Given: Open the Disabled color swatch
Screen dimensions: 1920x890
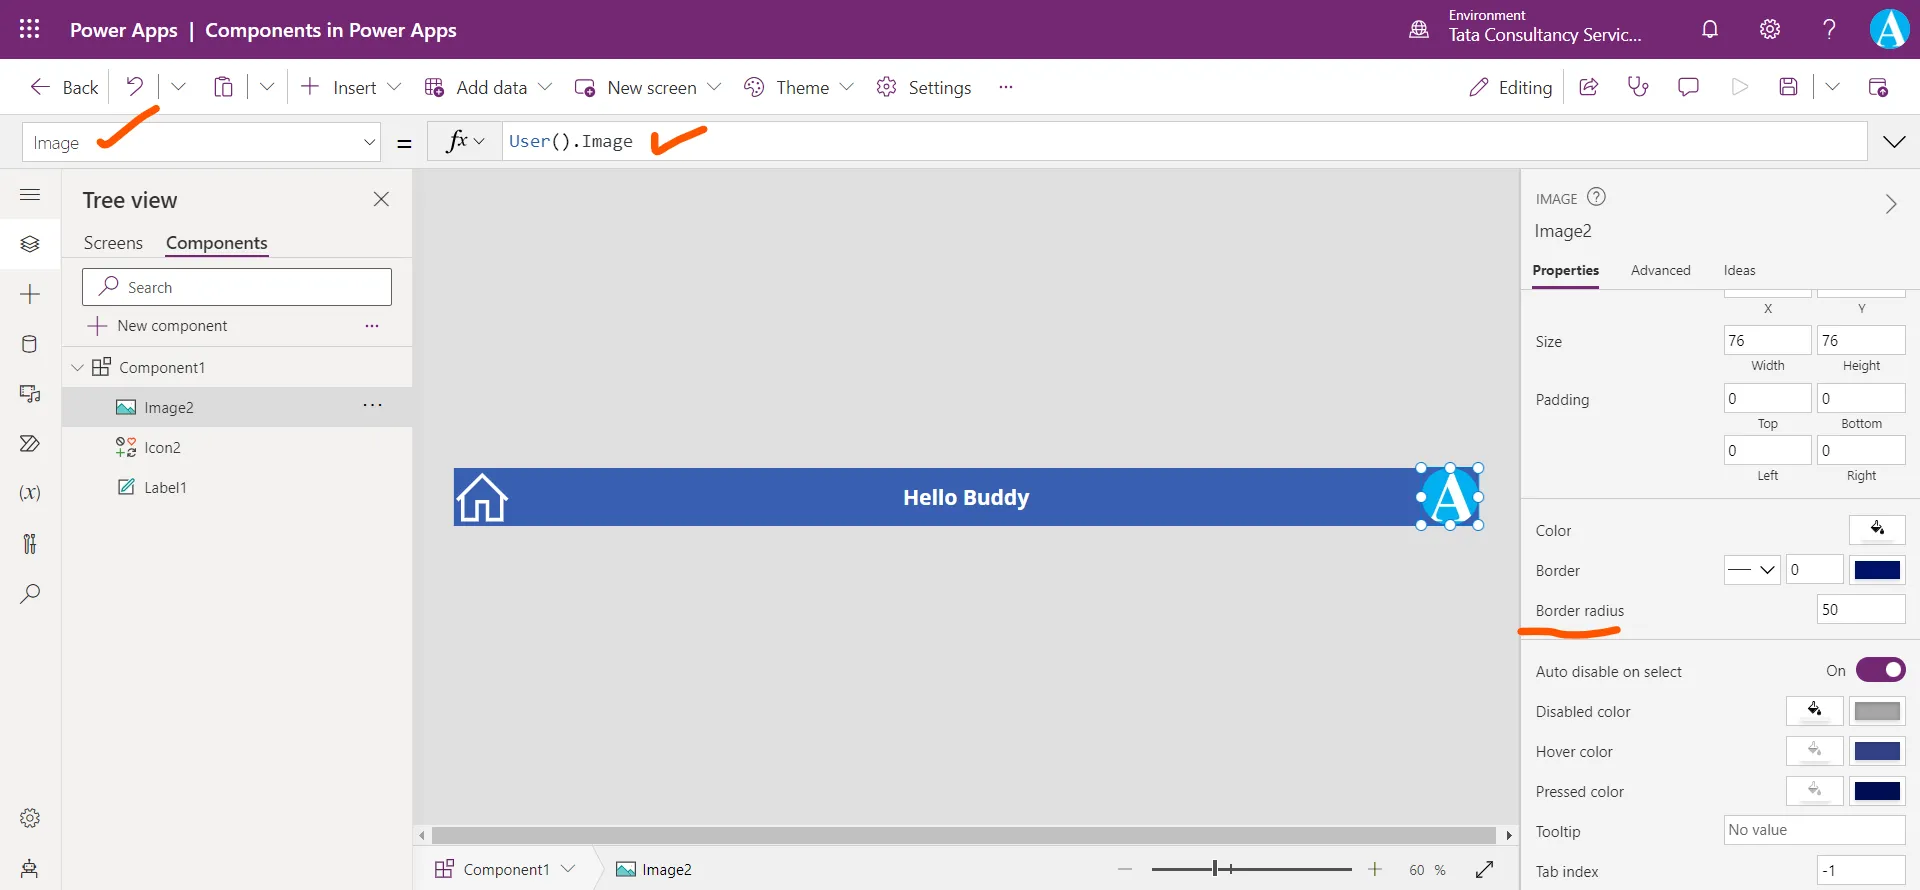Looking at the screenshot, I should (1877, 711).
